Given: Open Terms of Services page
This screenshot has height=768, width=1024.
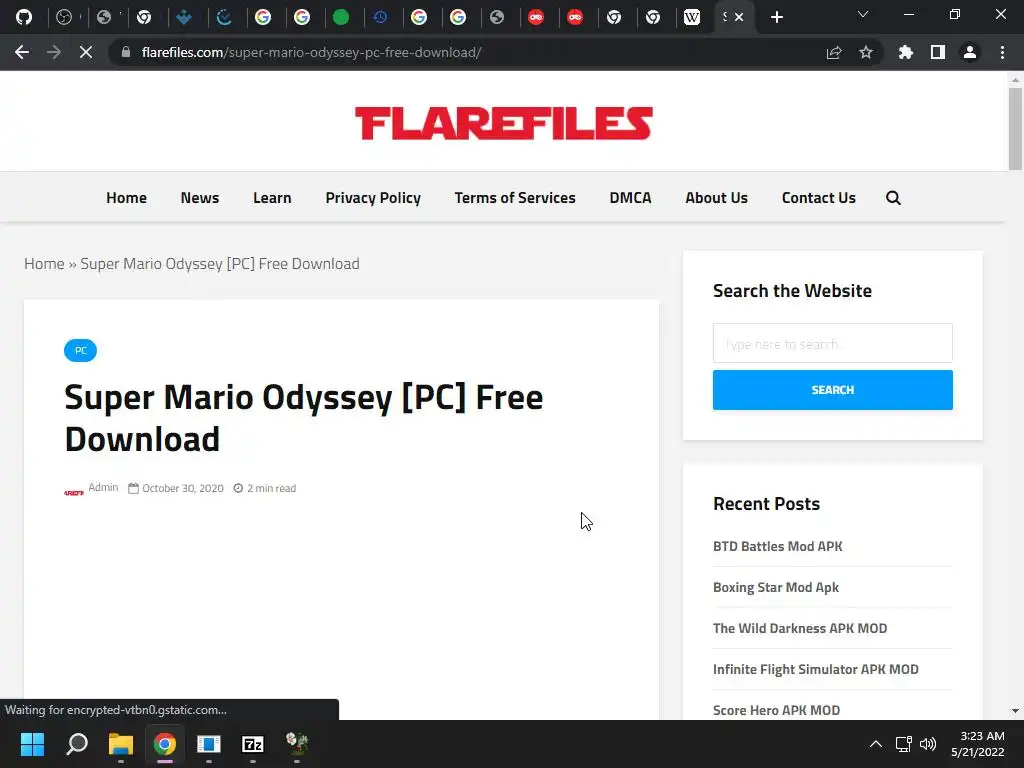Looking at the screenshot, I should 515,198.
